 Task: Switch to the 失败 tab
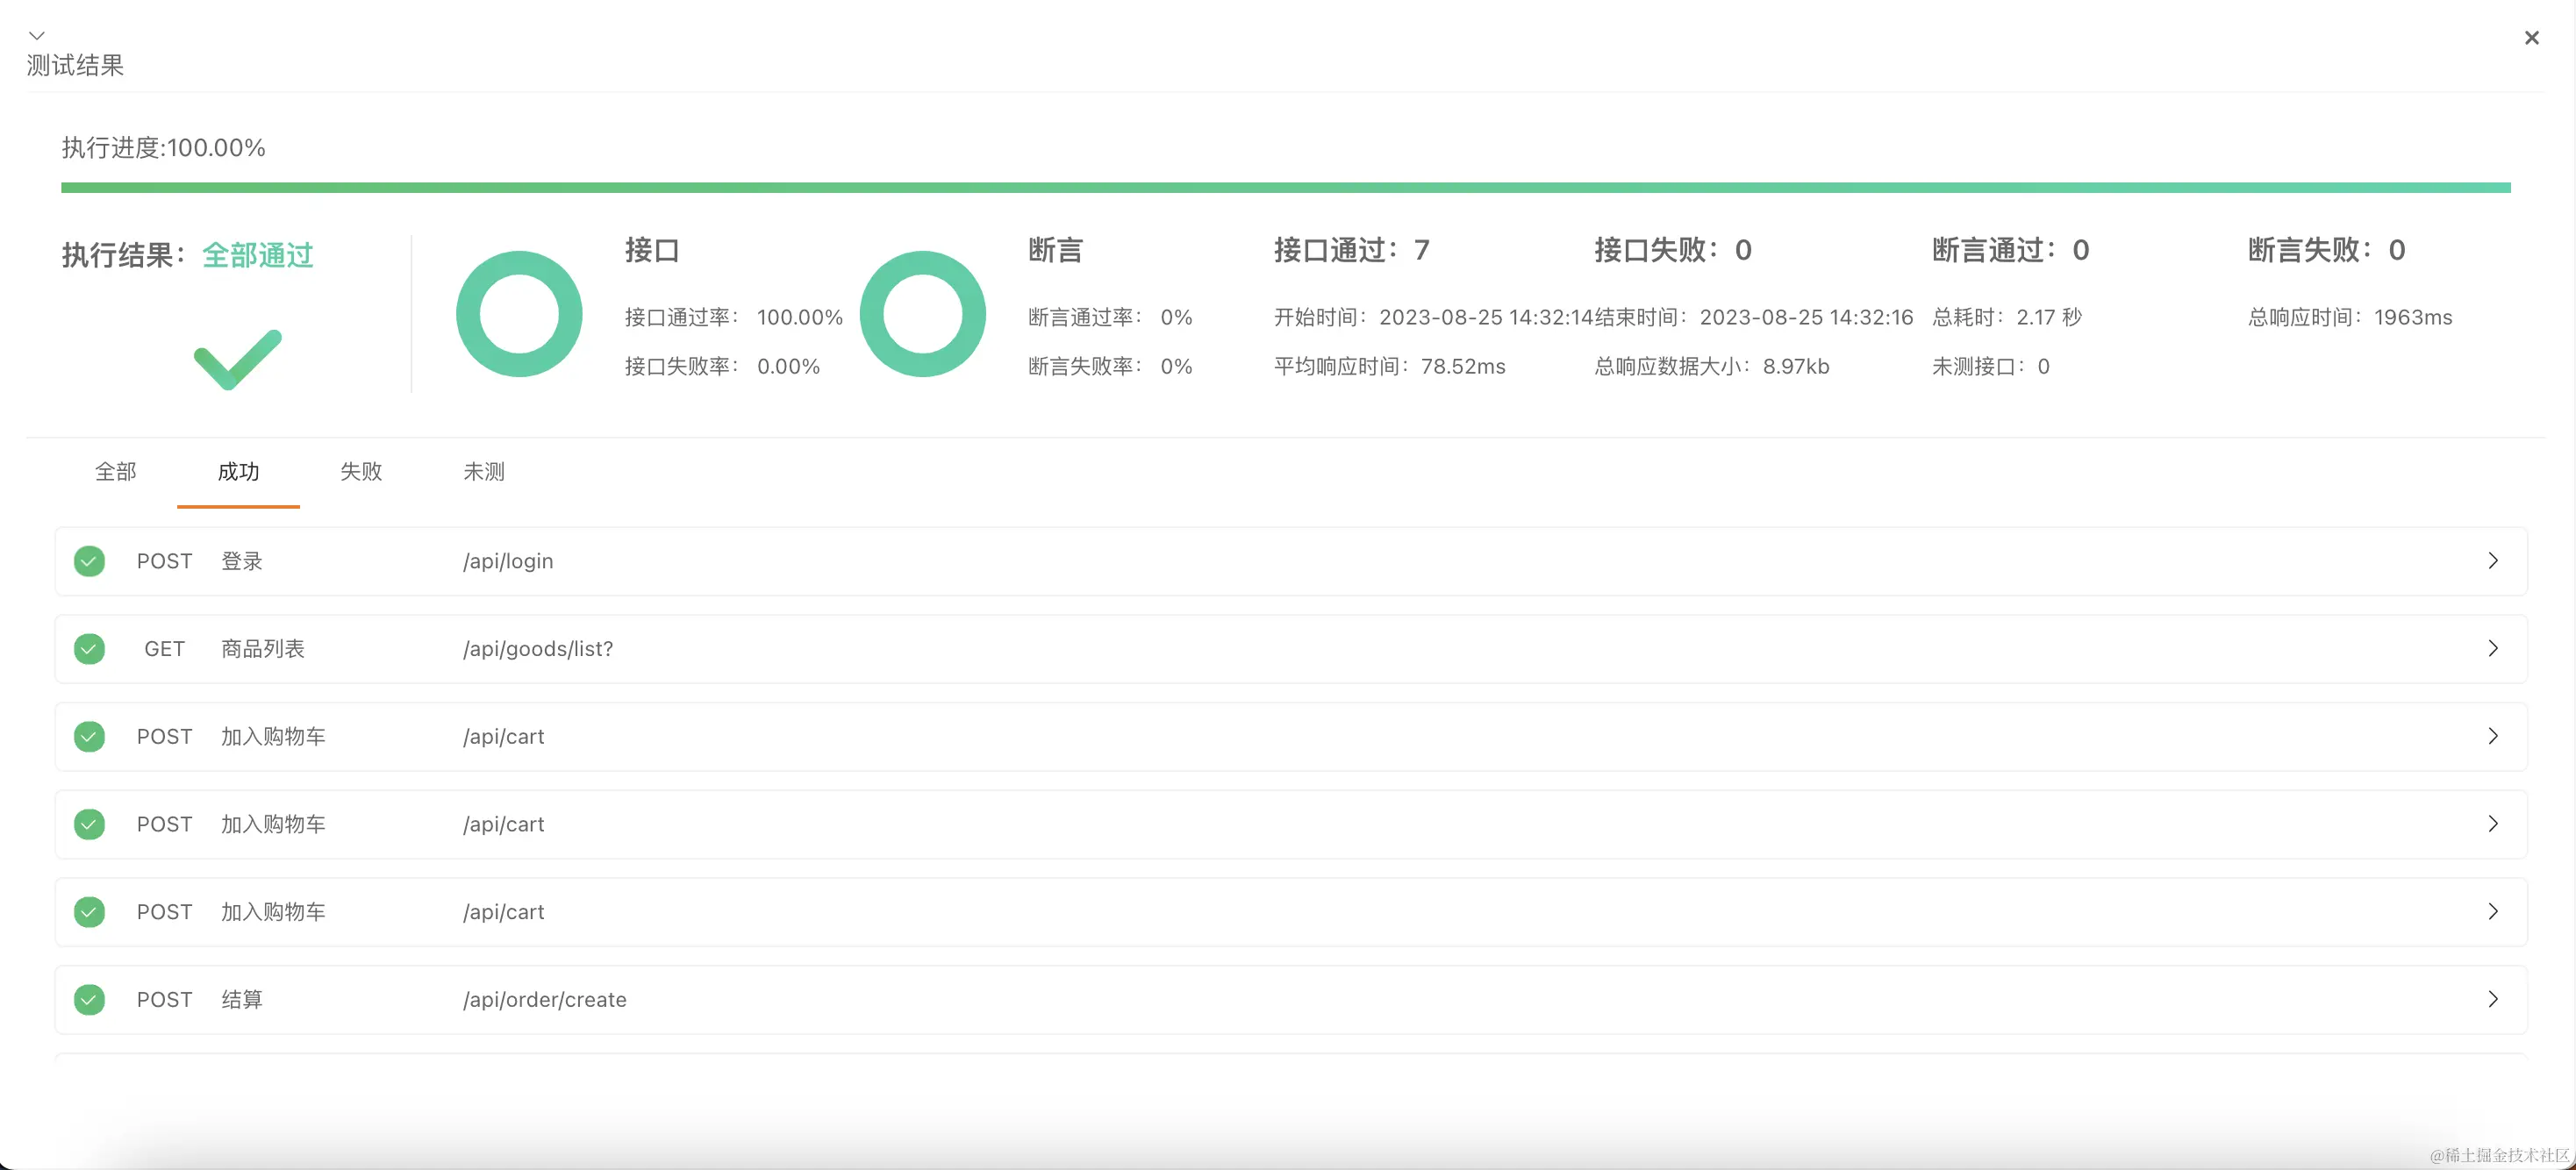[x=361, y=472]
